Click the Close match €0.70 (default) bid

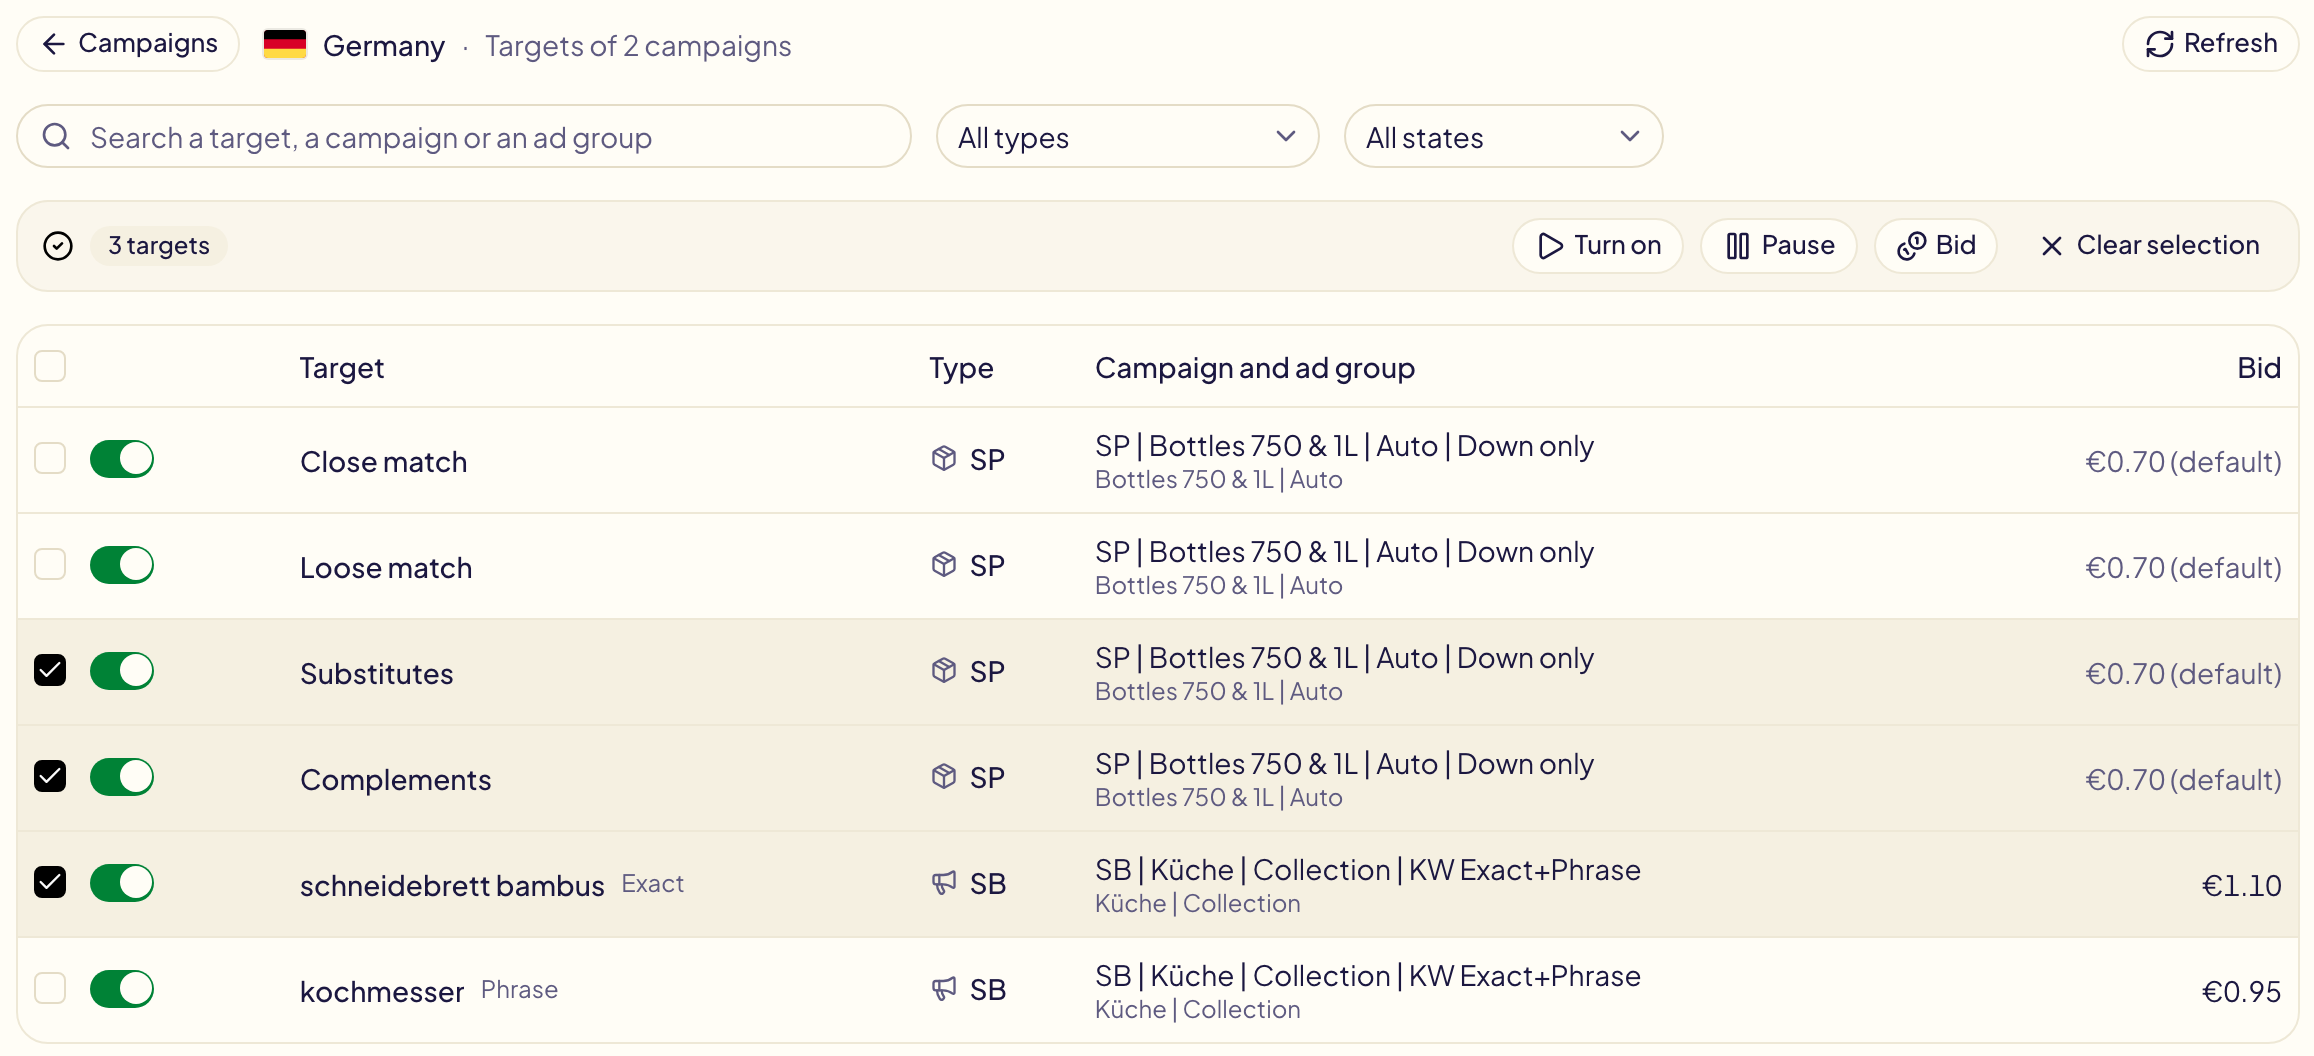click(2183, 461)
